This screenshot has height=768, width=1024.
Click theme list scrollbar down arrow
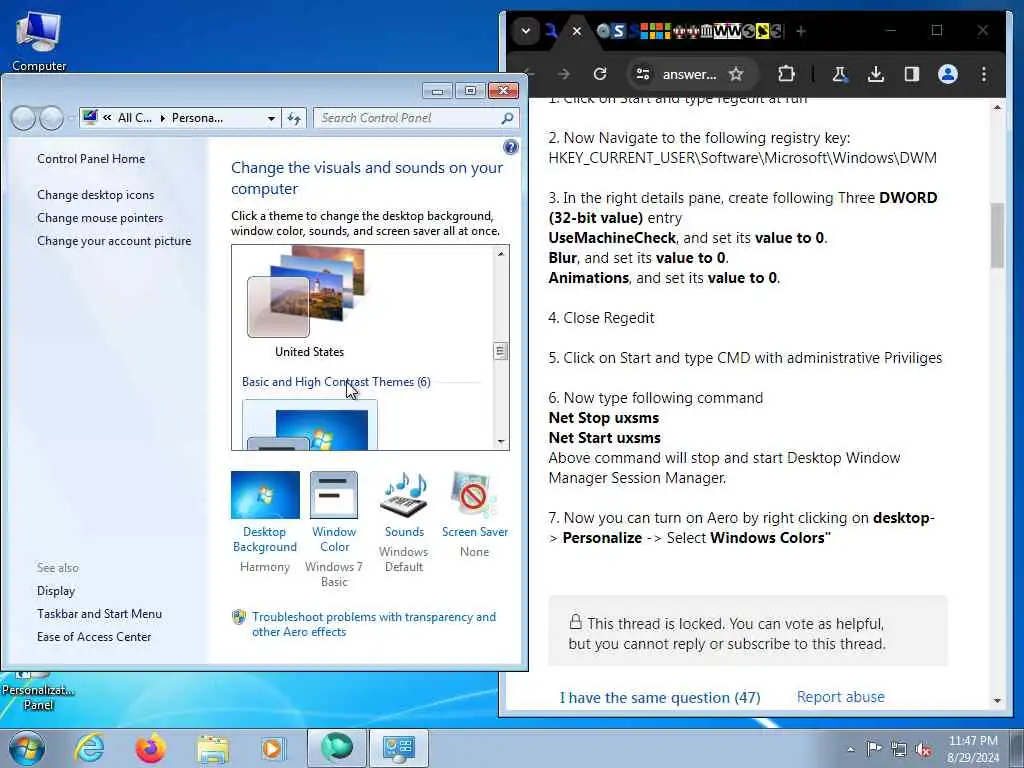501,441
